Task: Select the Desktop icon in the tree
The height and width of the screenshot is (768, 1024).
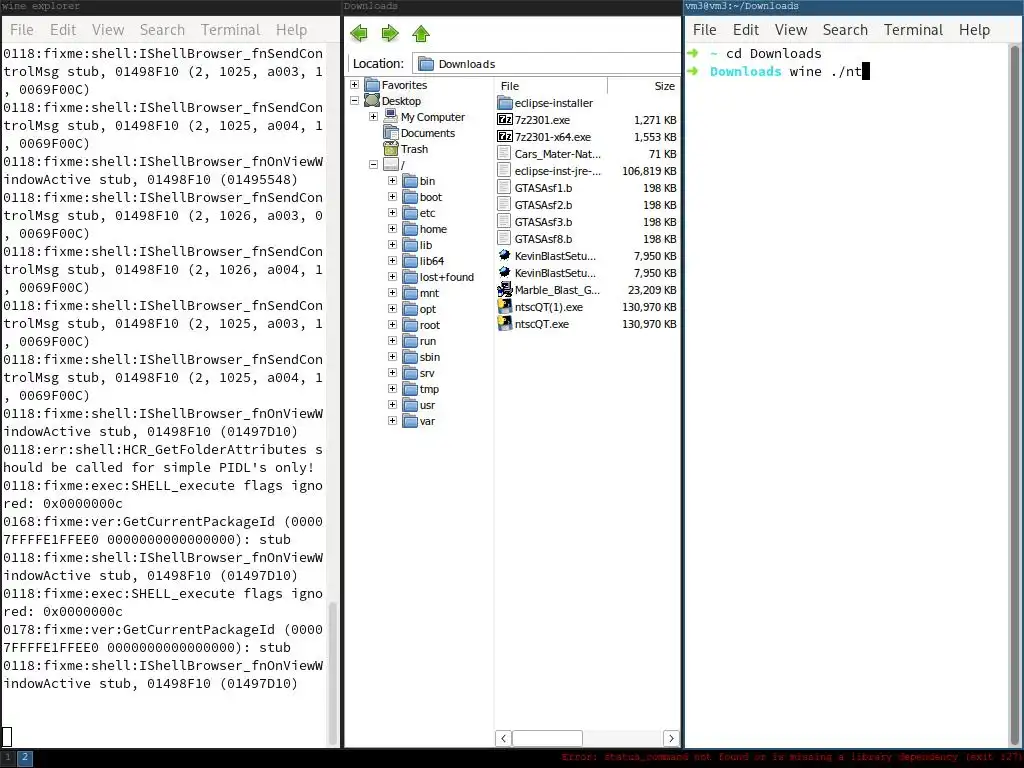Action: 372,101
